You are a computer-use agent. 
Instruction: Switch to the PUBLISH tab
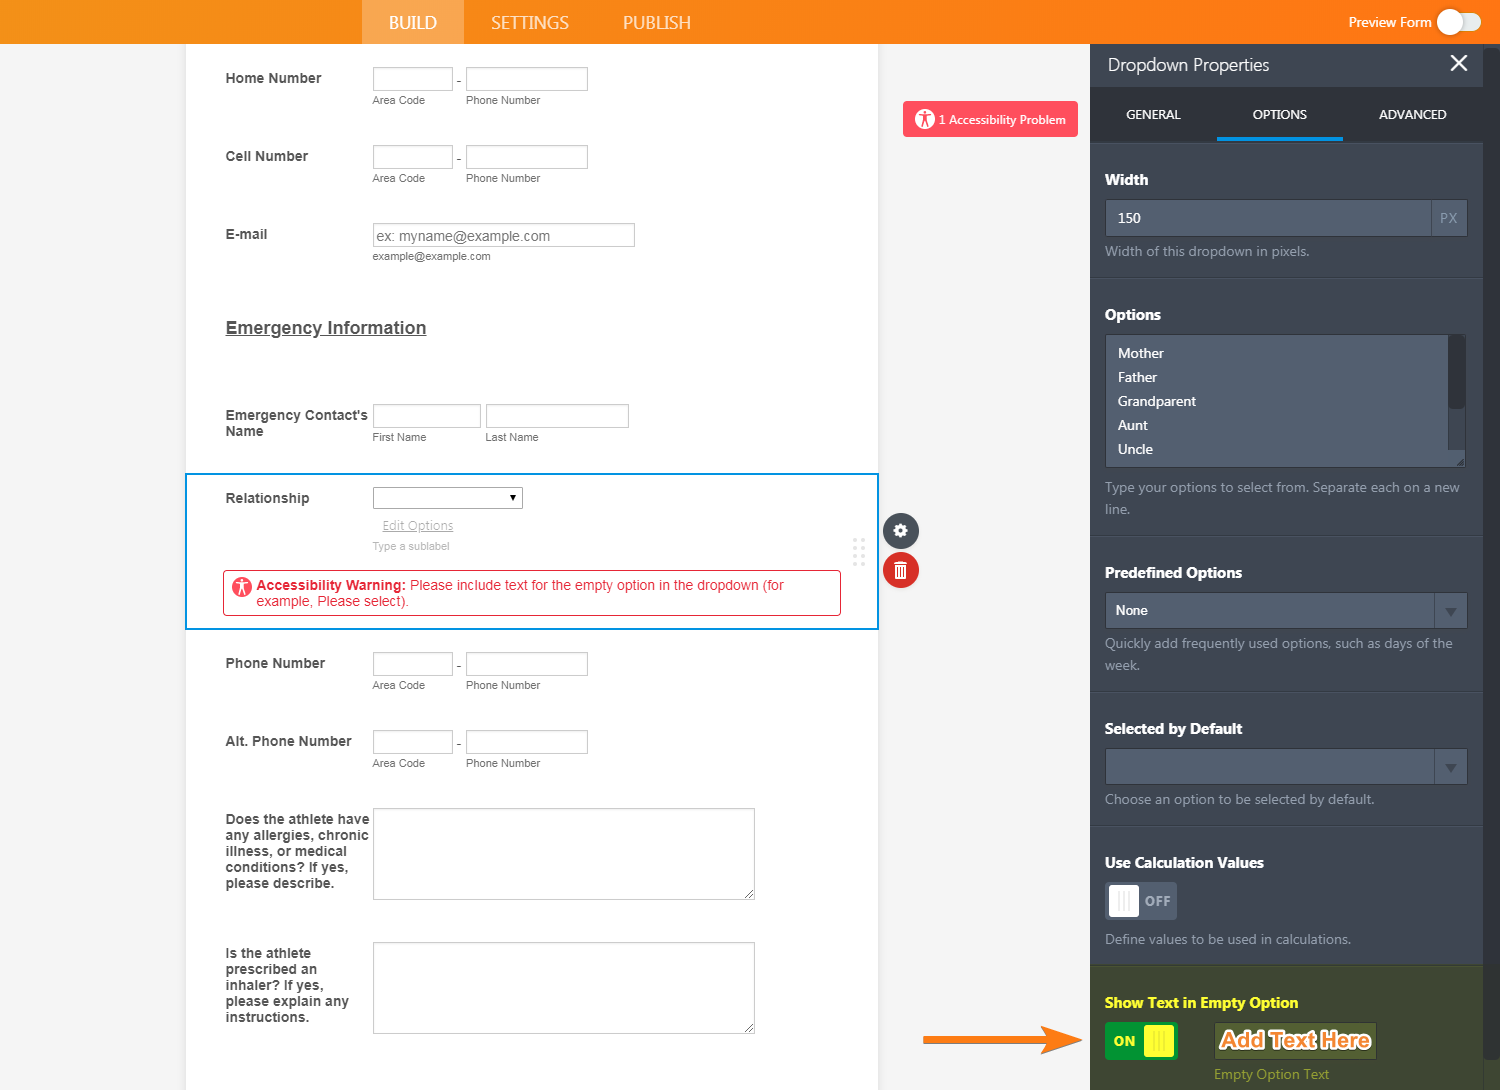(657, 22)
